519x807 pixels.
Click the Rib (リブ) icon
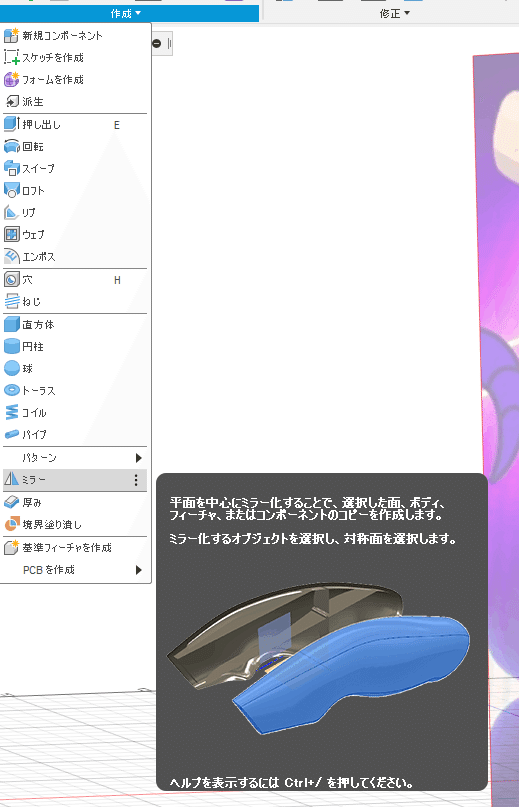click(x=11, y=212)
